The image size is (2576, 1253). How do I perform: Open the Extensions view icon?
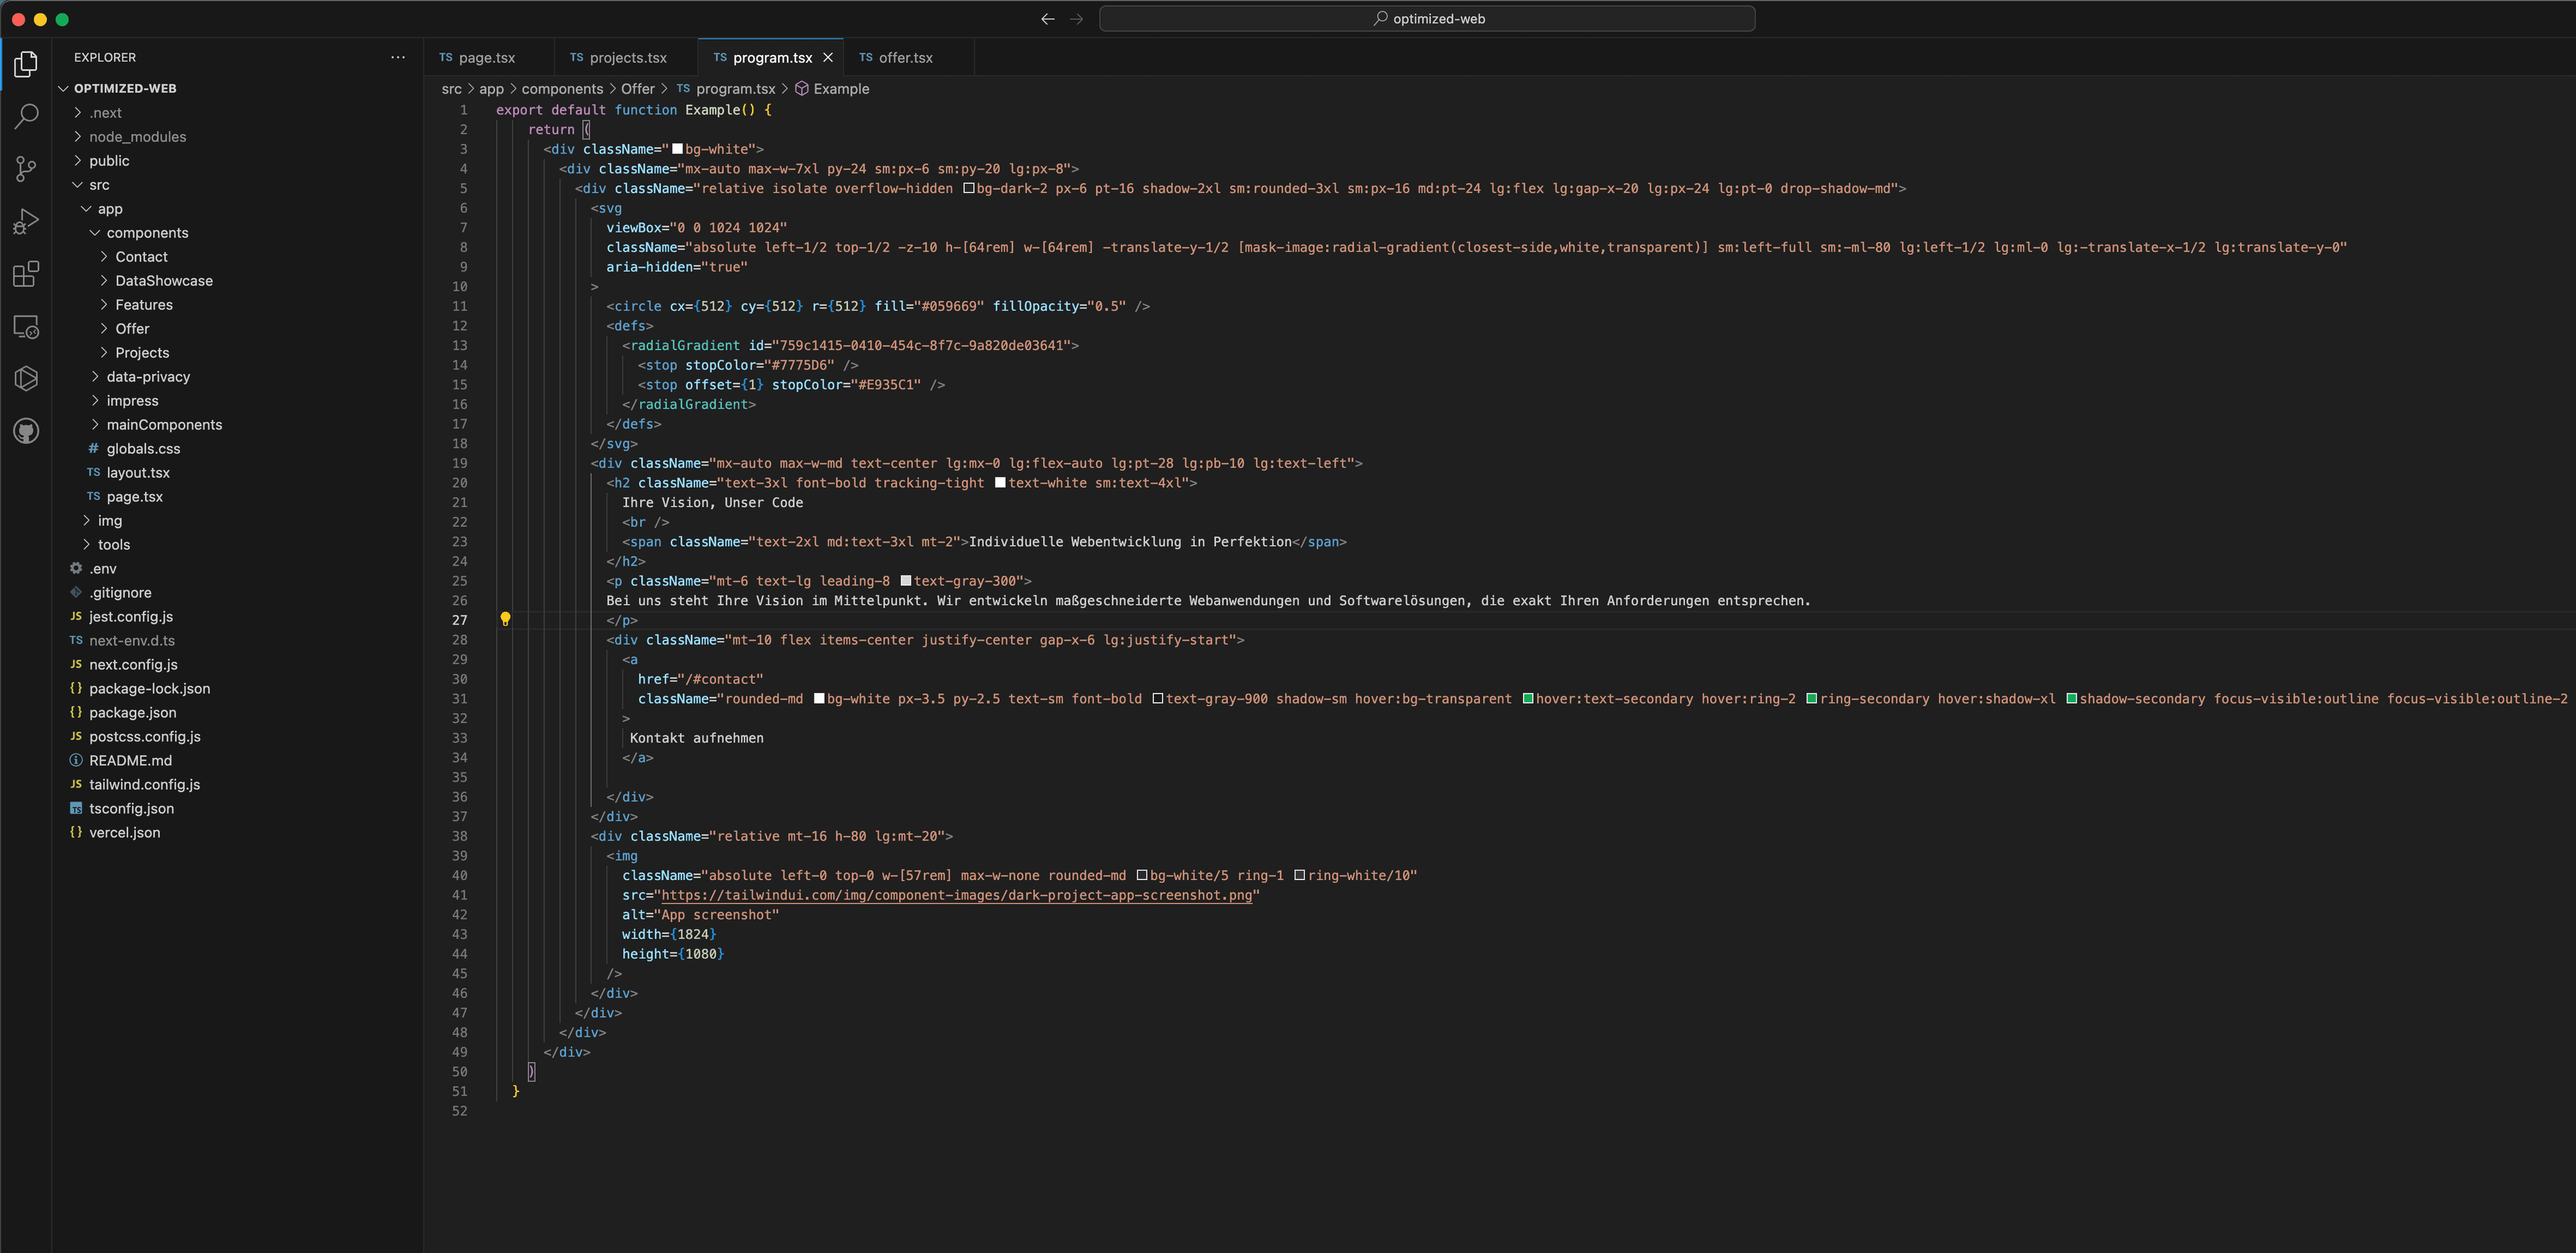tap(26, 274)
